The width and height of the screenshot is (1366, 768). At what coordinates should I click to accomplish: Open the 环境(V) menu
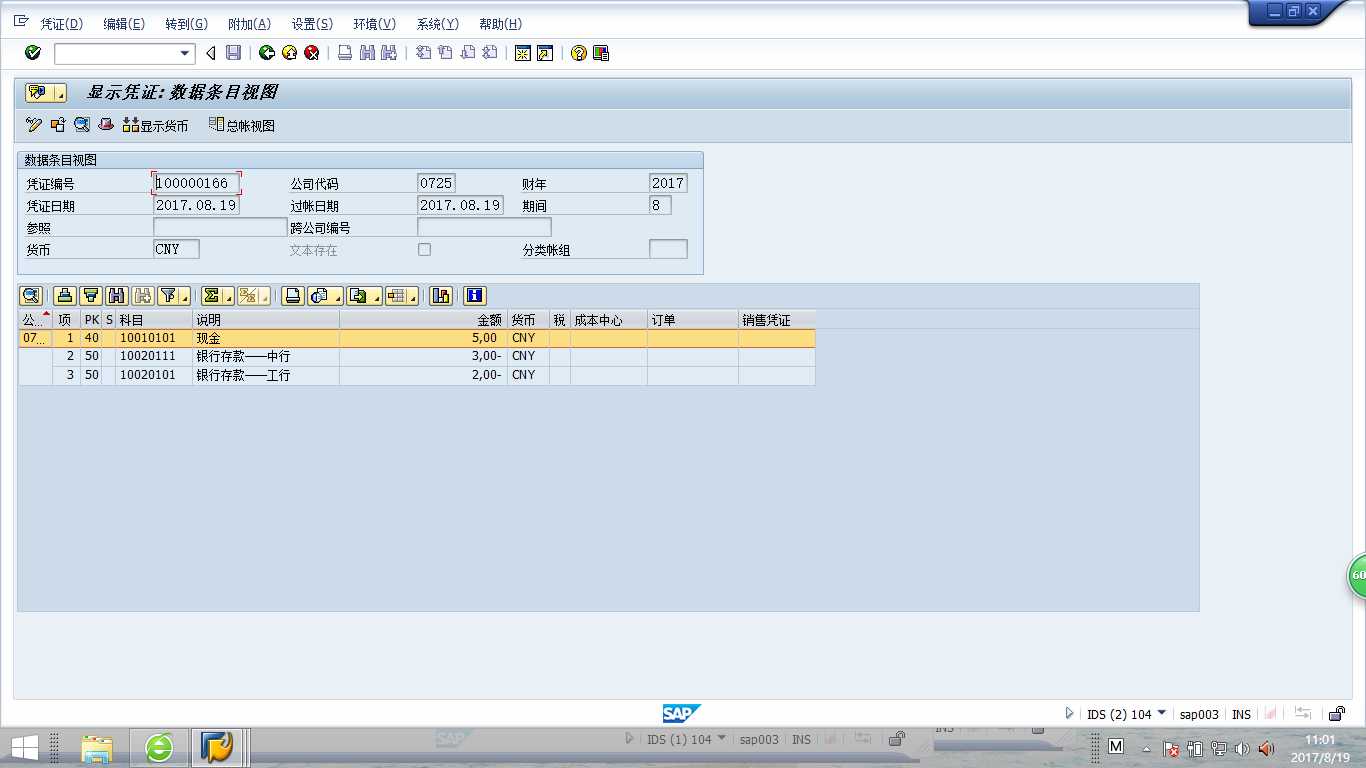click(x=374, y=24)
